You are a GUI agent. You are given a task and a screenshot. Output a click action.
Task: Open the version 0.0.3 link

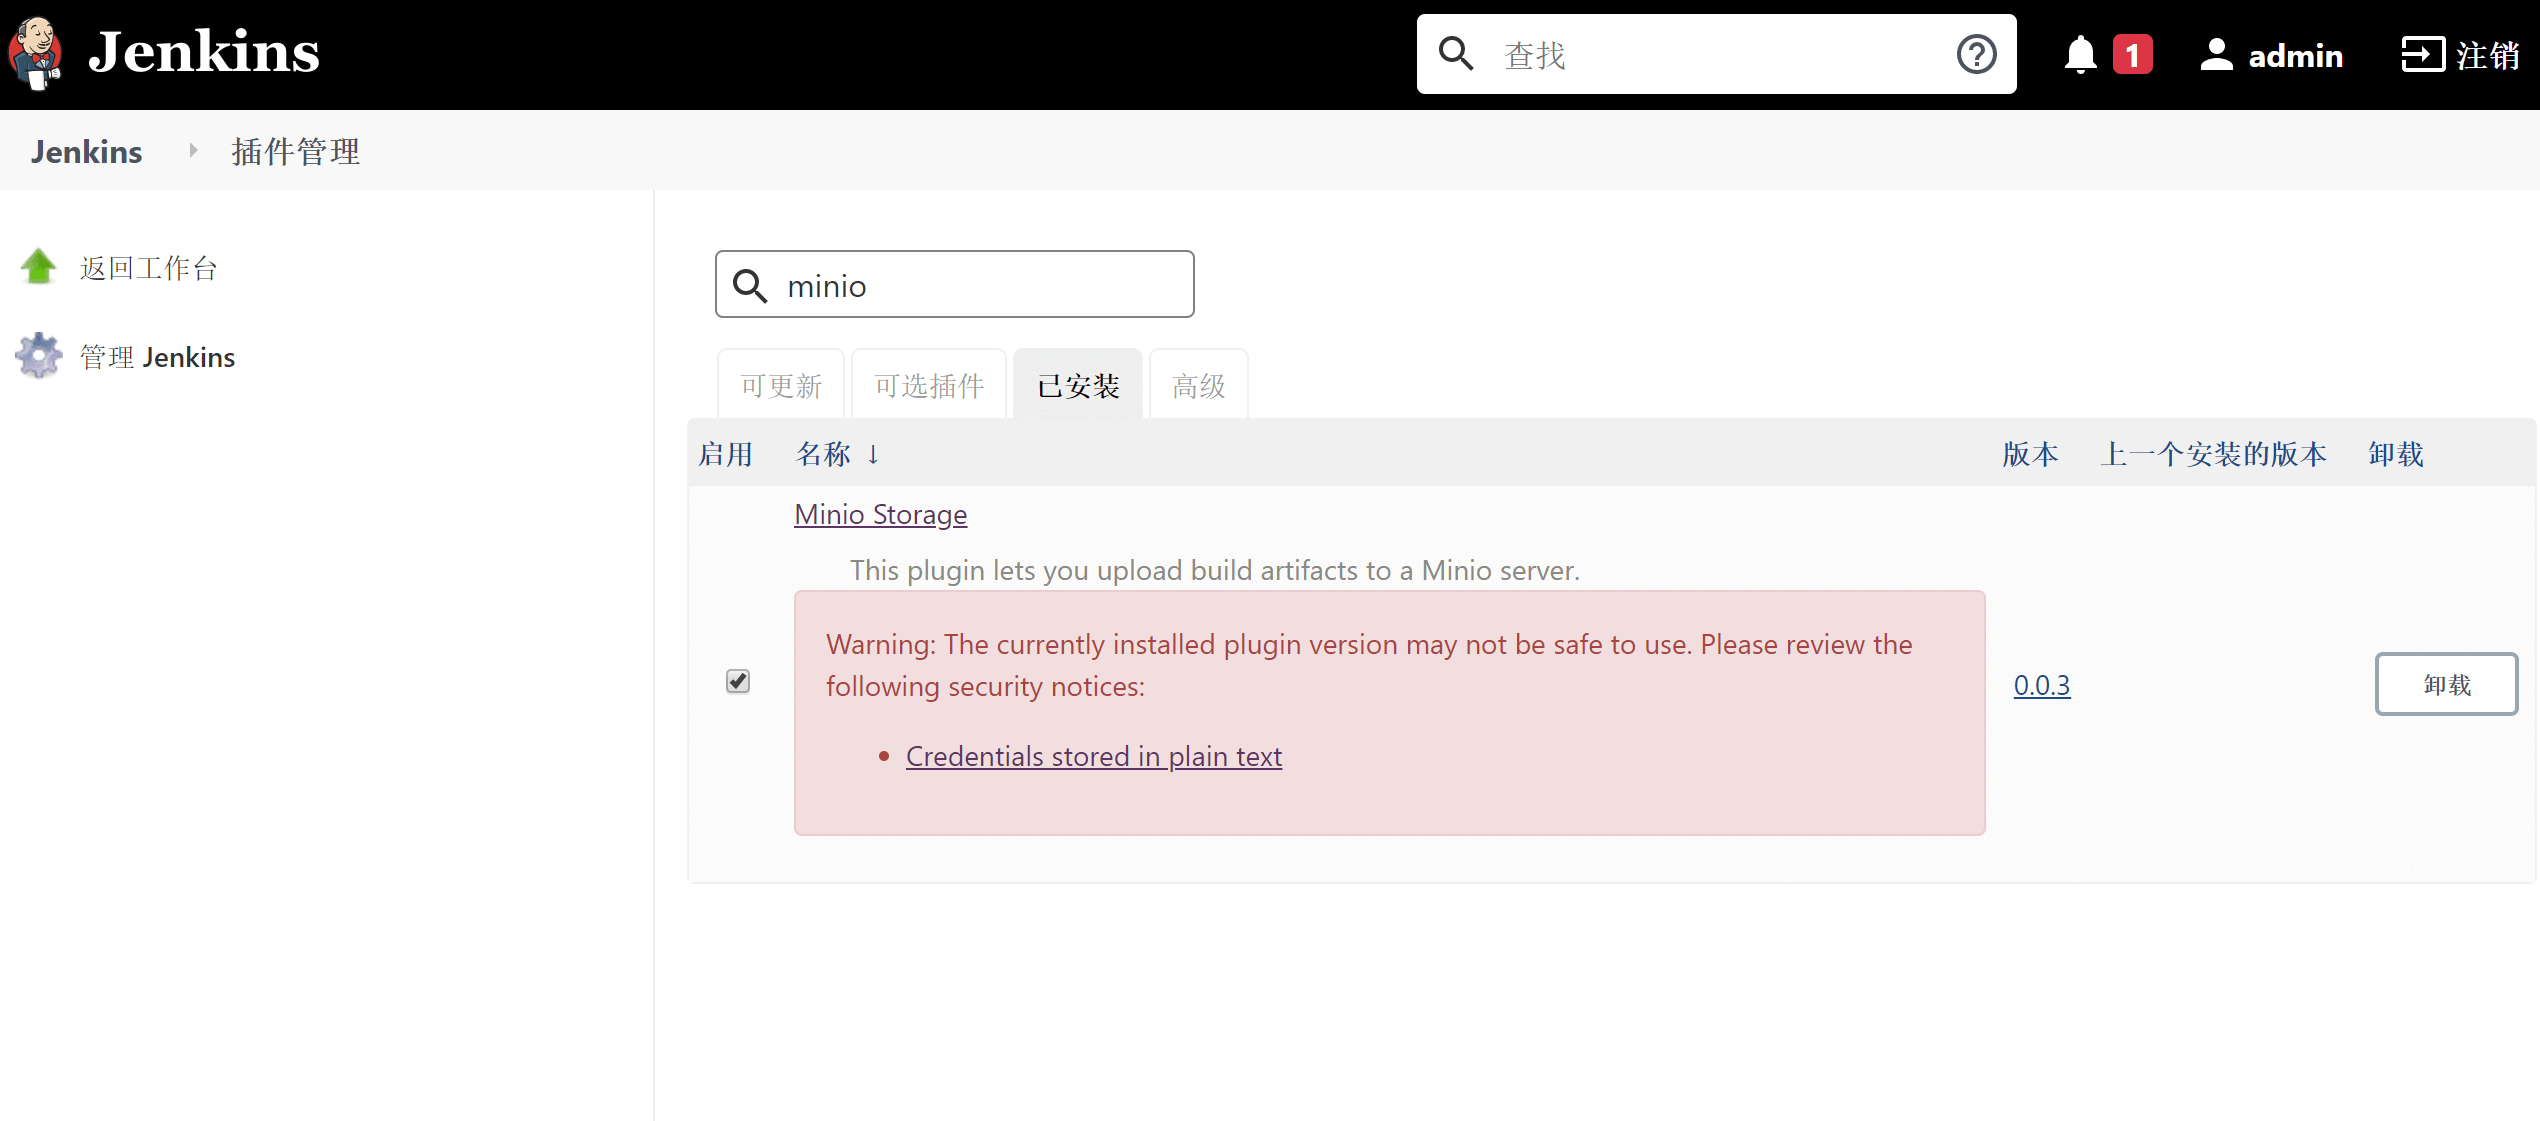[x=2042, y=685]
